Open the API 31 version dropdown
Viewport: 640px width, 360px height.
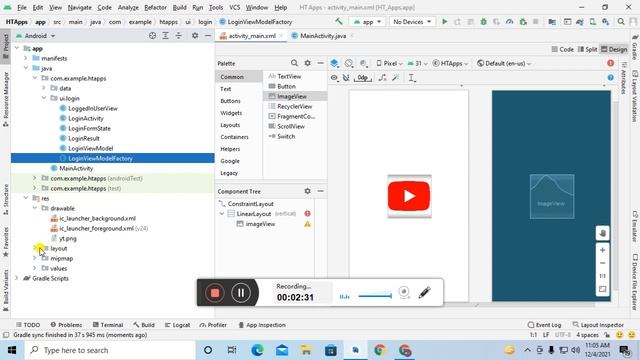coord(418,63)
